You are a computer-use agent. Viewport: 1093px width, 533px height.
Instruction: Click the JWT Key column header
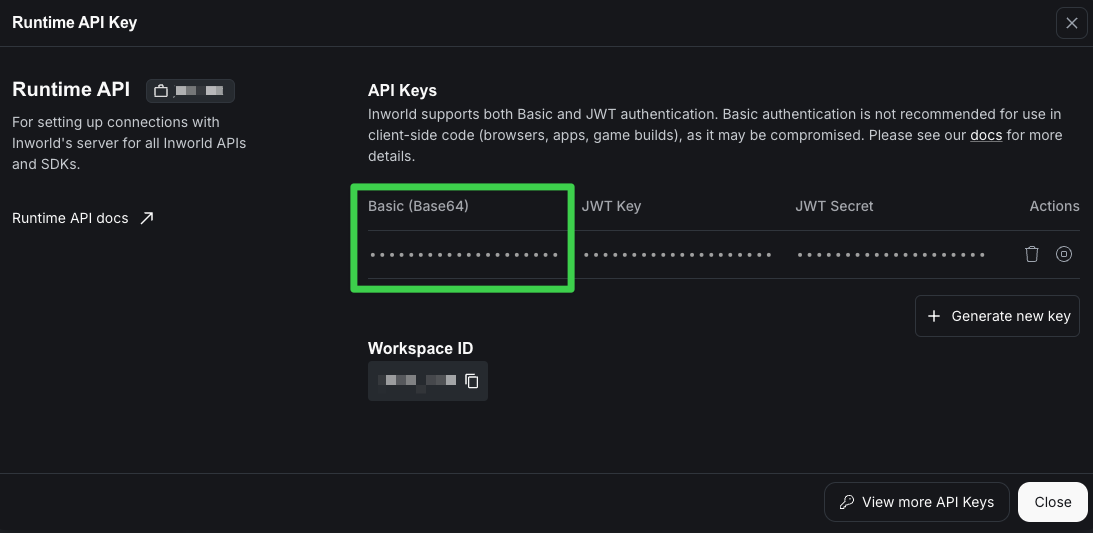[611, 206]
